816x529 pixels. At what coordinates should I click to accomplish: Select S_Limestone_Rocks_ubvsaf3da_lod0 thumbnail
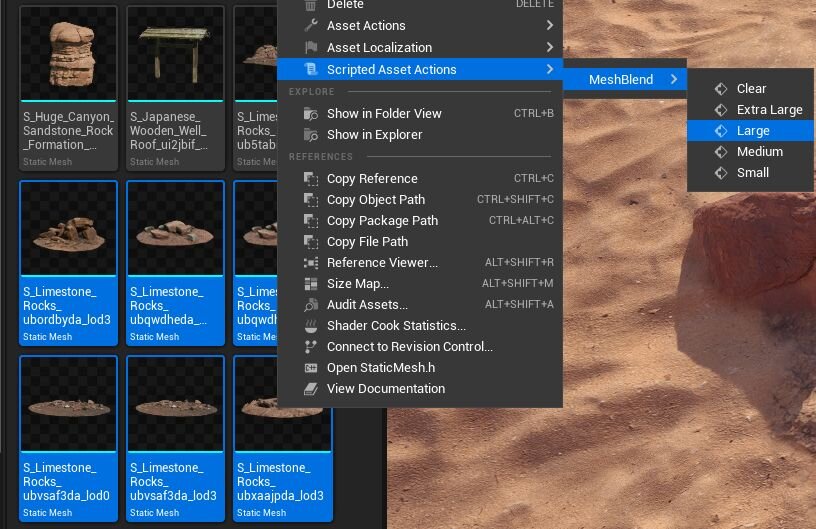[68, 404]
